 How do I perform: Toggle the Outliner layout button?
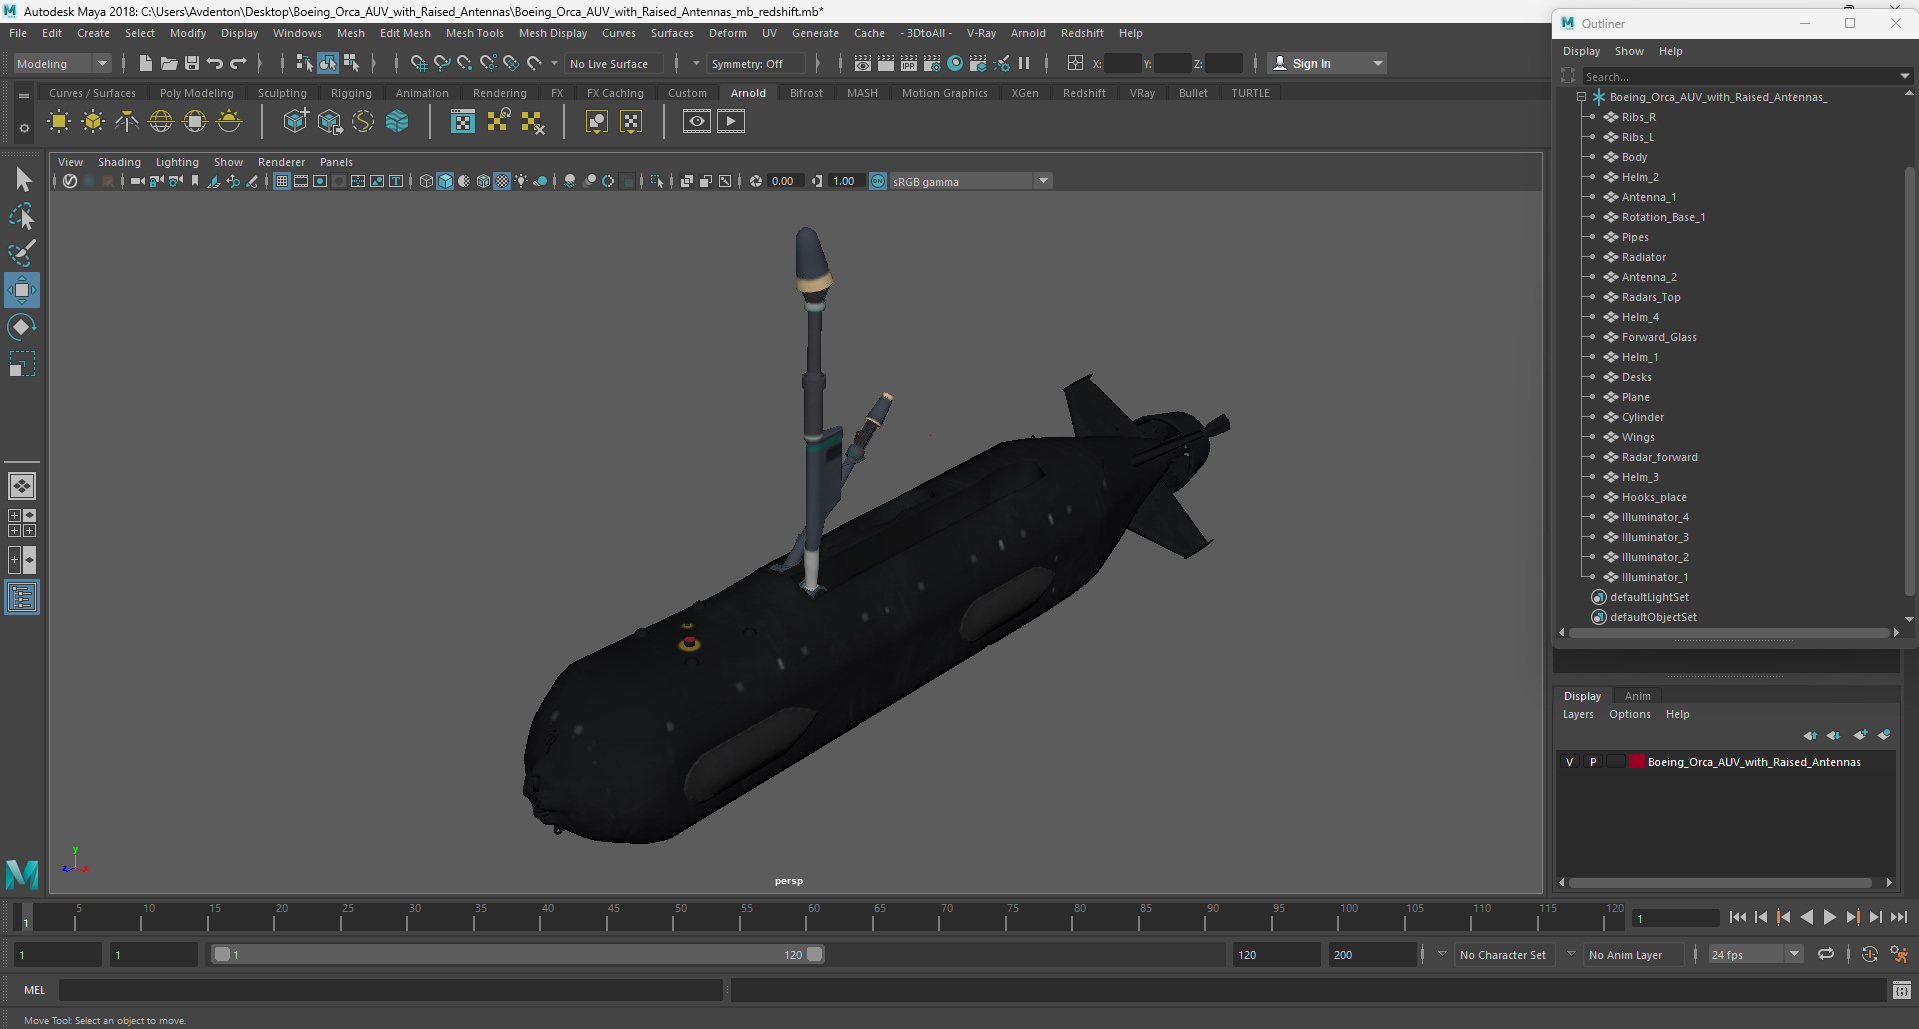[x=22, y=598]
